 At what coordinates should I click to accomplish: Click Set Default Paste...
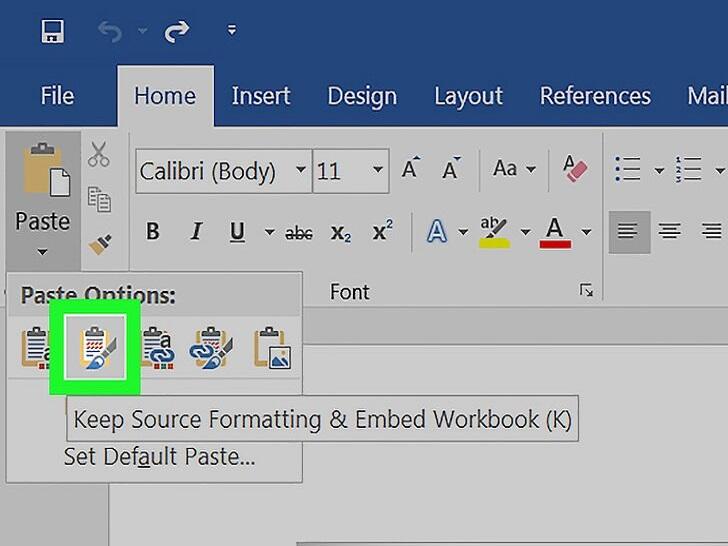159,457
